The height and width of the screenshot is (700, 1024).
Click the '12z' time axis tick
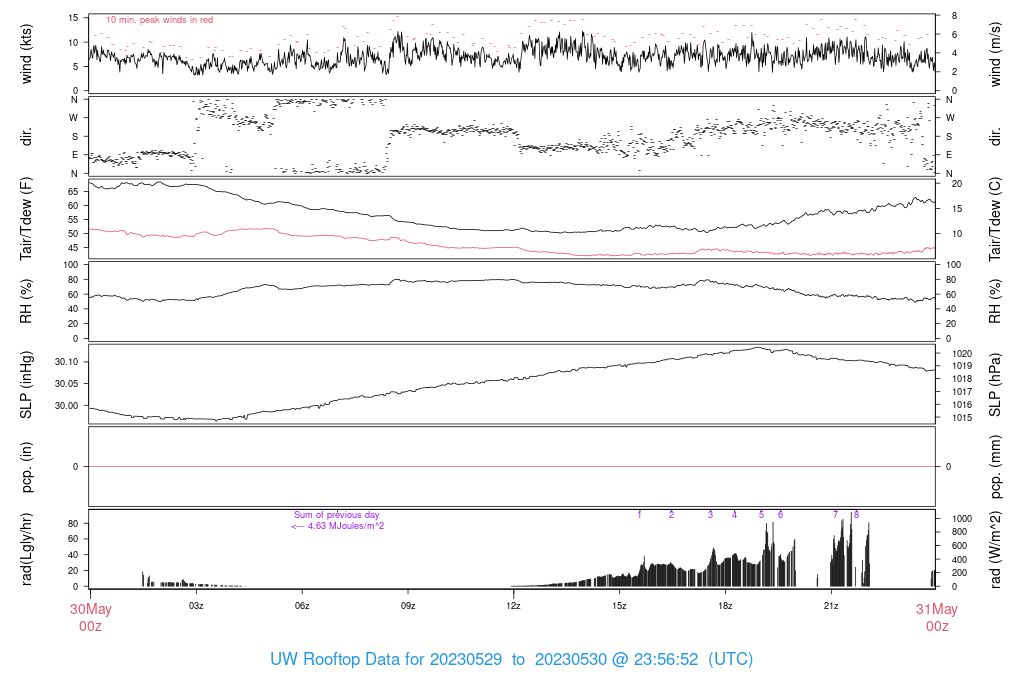tap(513, 606)
